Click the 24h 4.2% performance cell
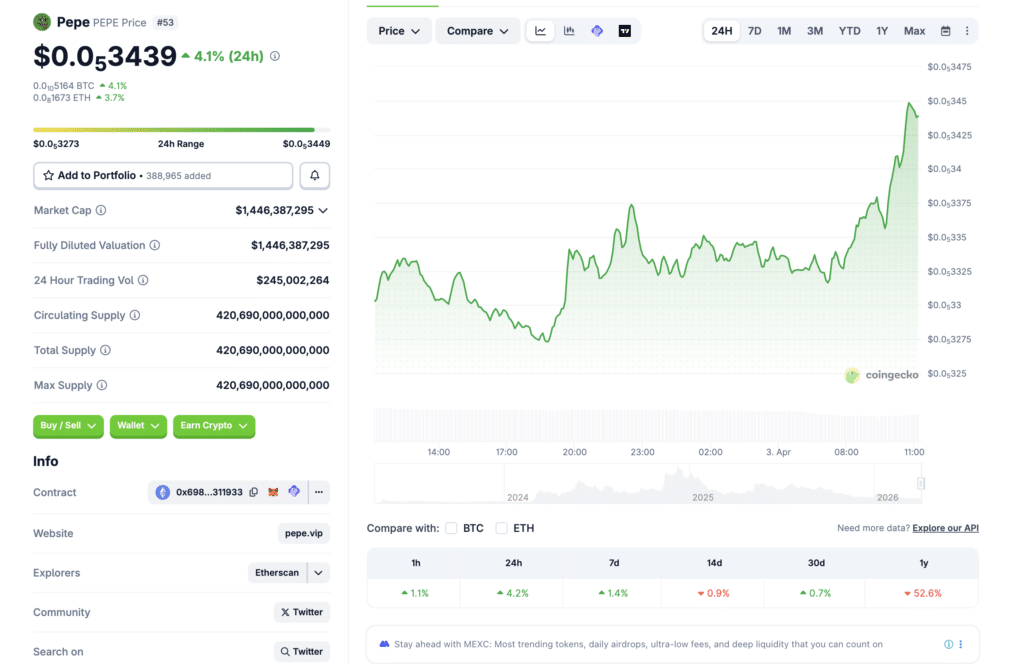 pyautogui.click(x=513, y=593)
